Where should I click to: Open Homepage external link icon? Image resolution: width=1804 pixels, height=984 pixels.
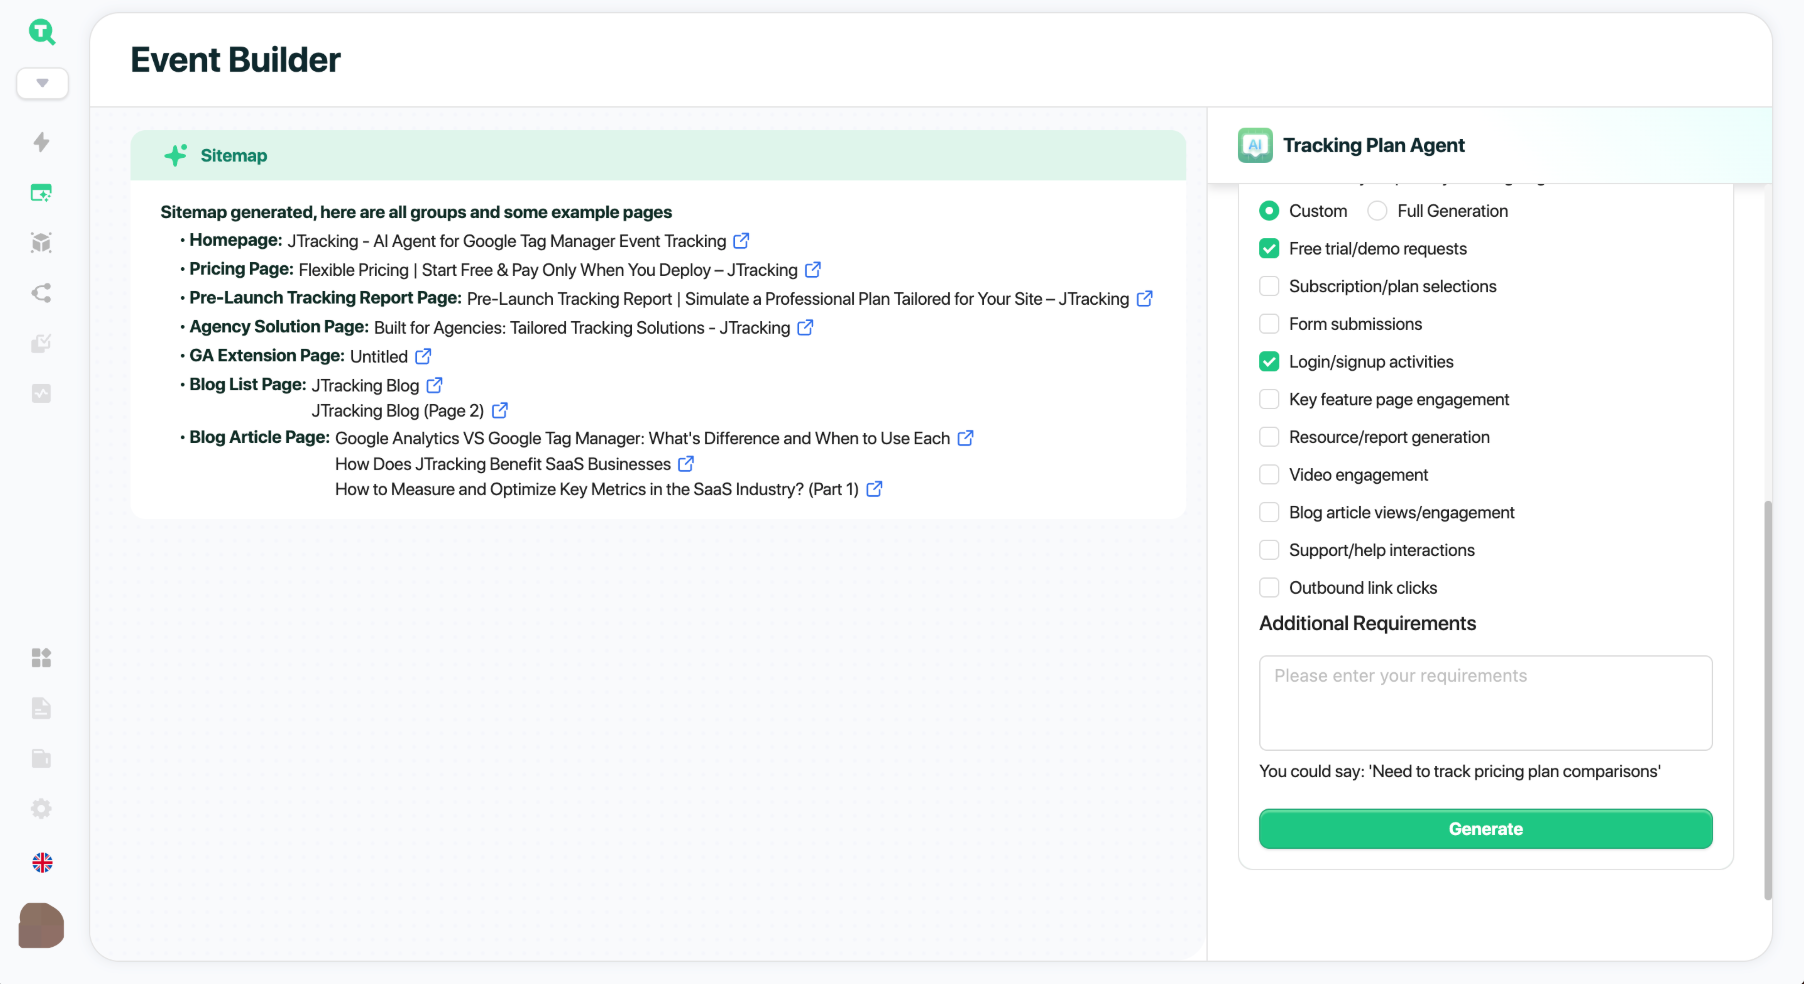tap(741, 241)
